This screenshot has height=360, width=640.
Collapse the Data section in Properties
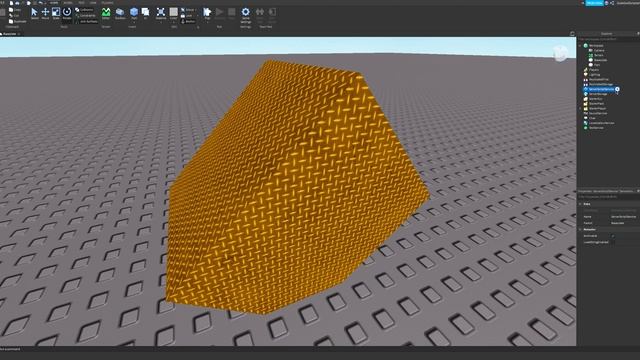point(580,204)
